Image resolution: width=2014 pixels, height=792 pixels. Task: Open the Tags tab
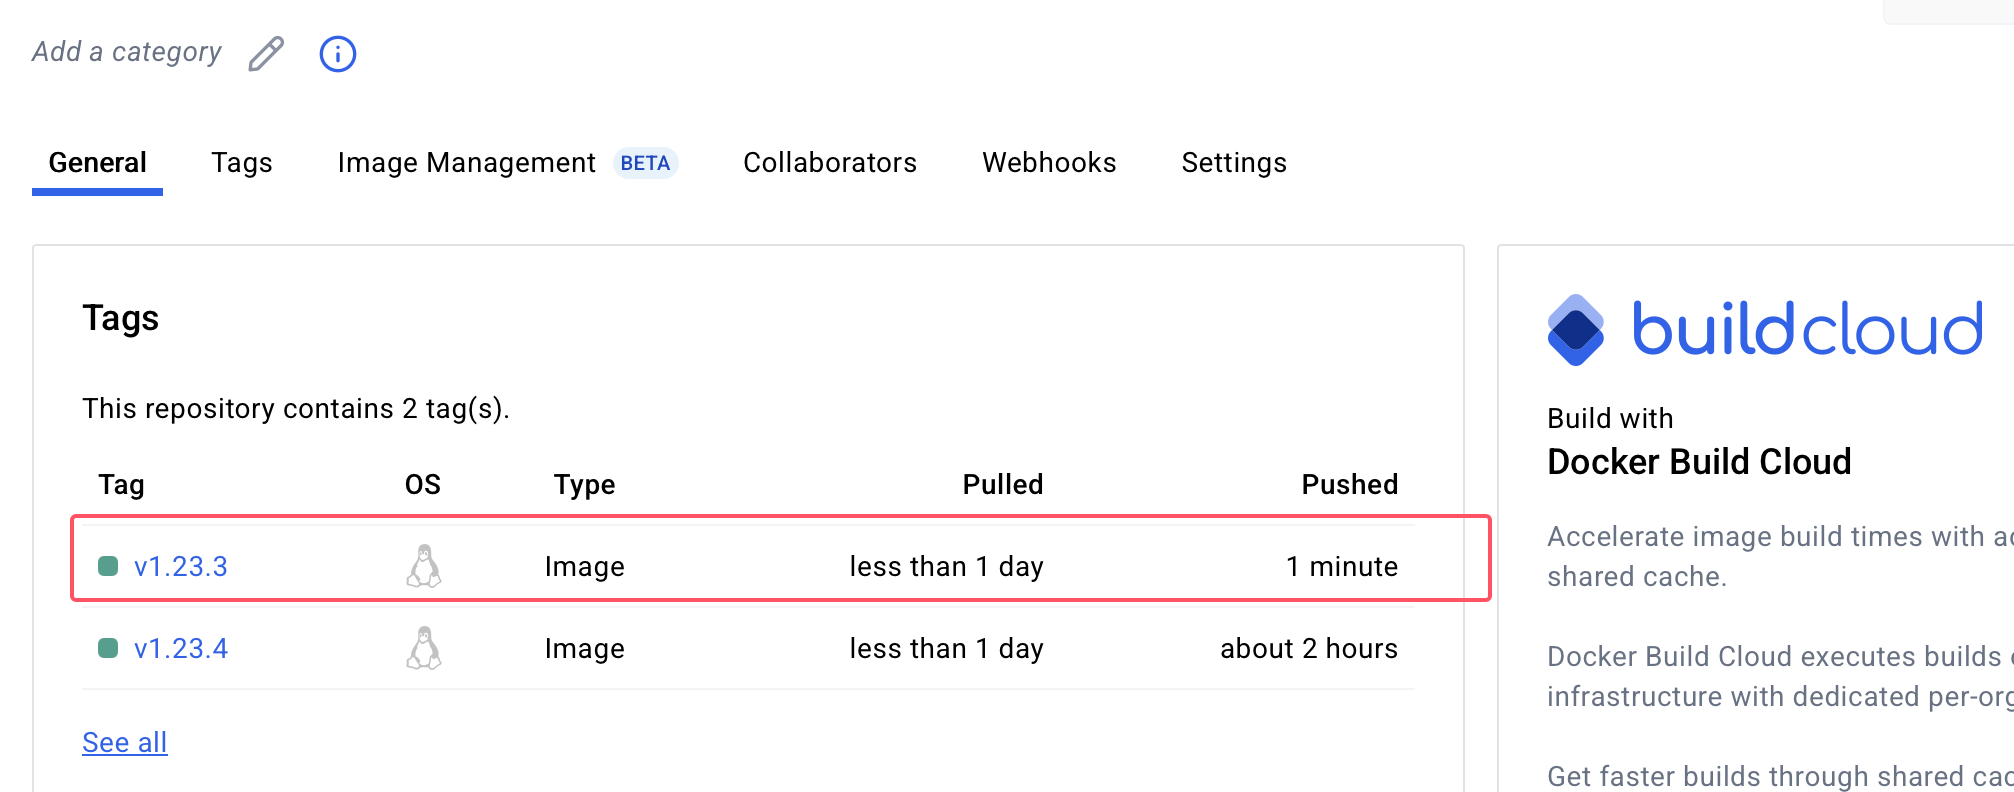pos(242,163)
